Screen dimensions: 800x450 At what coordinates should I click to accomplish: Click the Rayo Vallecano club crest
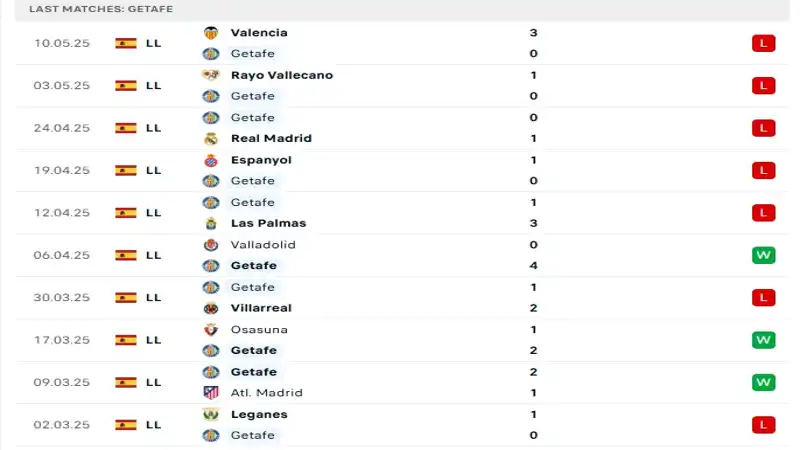click(x=211, y=75)
